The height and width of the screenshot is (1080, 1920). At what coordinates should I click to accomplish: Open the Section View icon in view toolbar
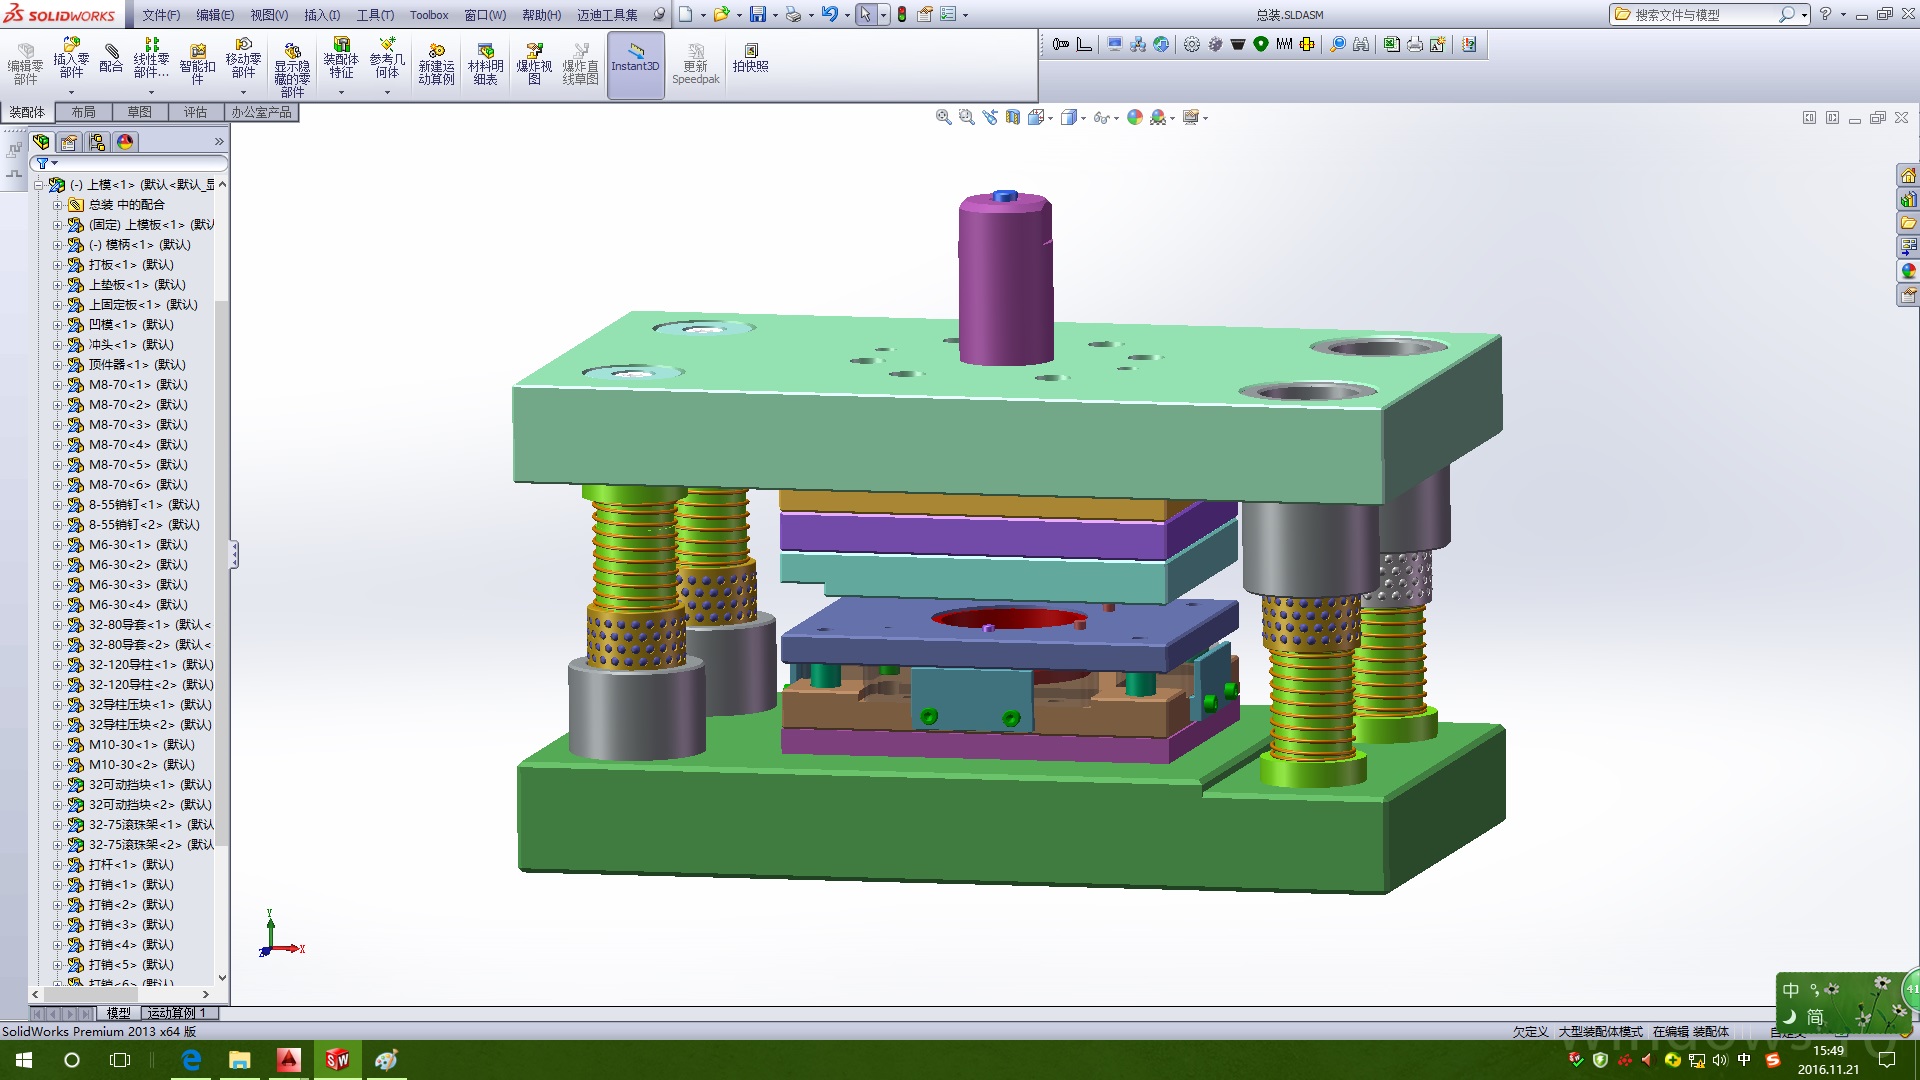click(x=1013, y=118)
